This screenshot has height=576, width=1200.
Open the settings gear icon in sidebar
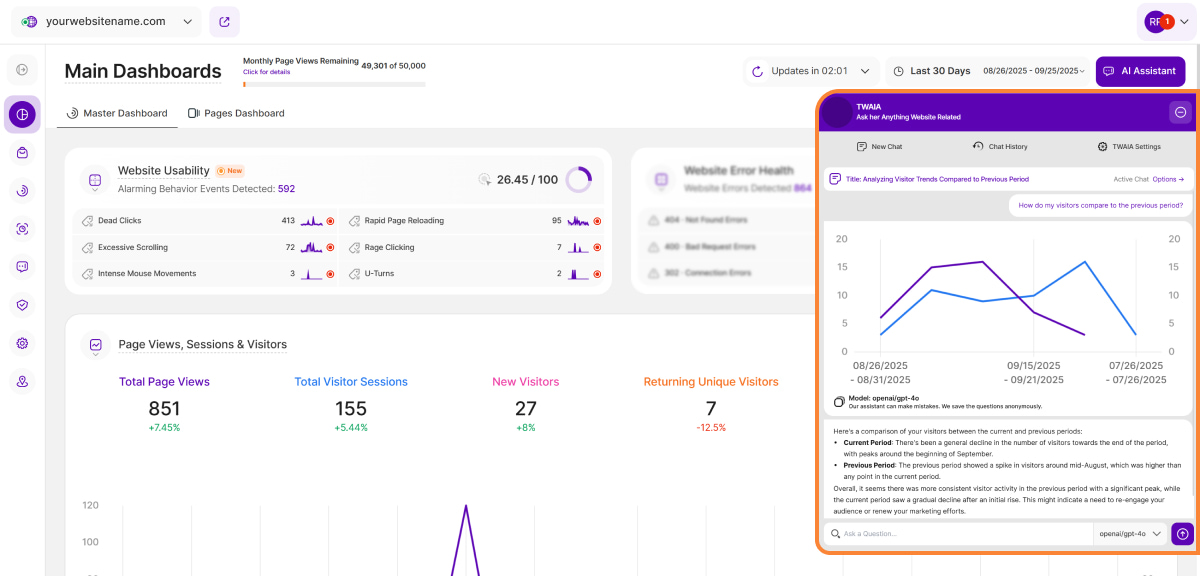(x=22, y=343)
